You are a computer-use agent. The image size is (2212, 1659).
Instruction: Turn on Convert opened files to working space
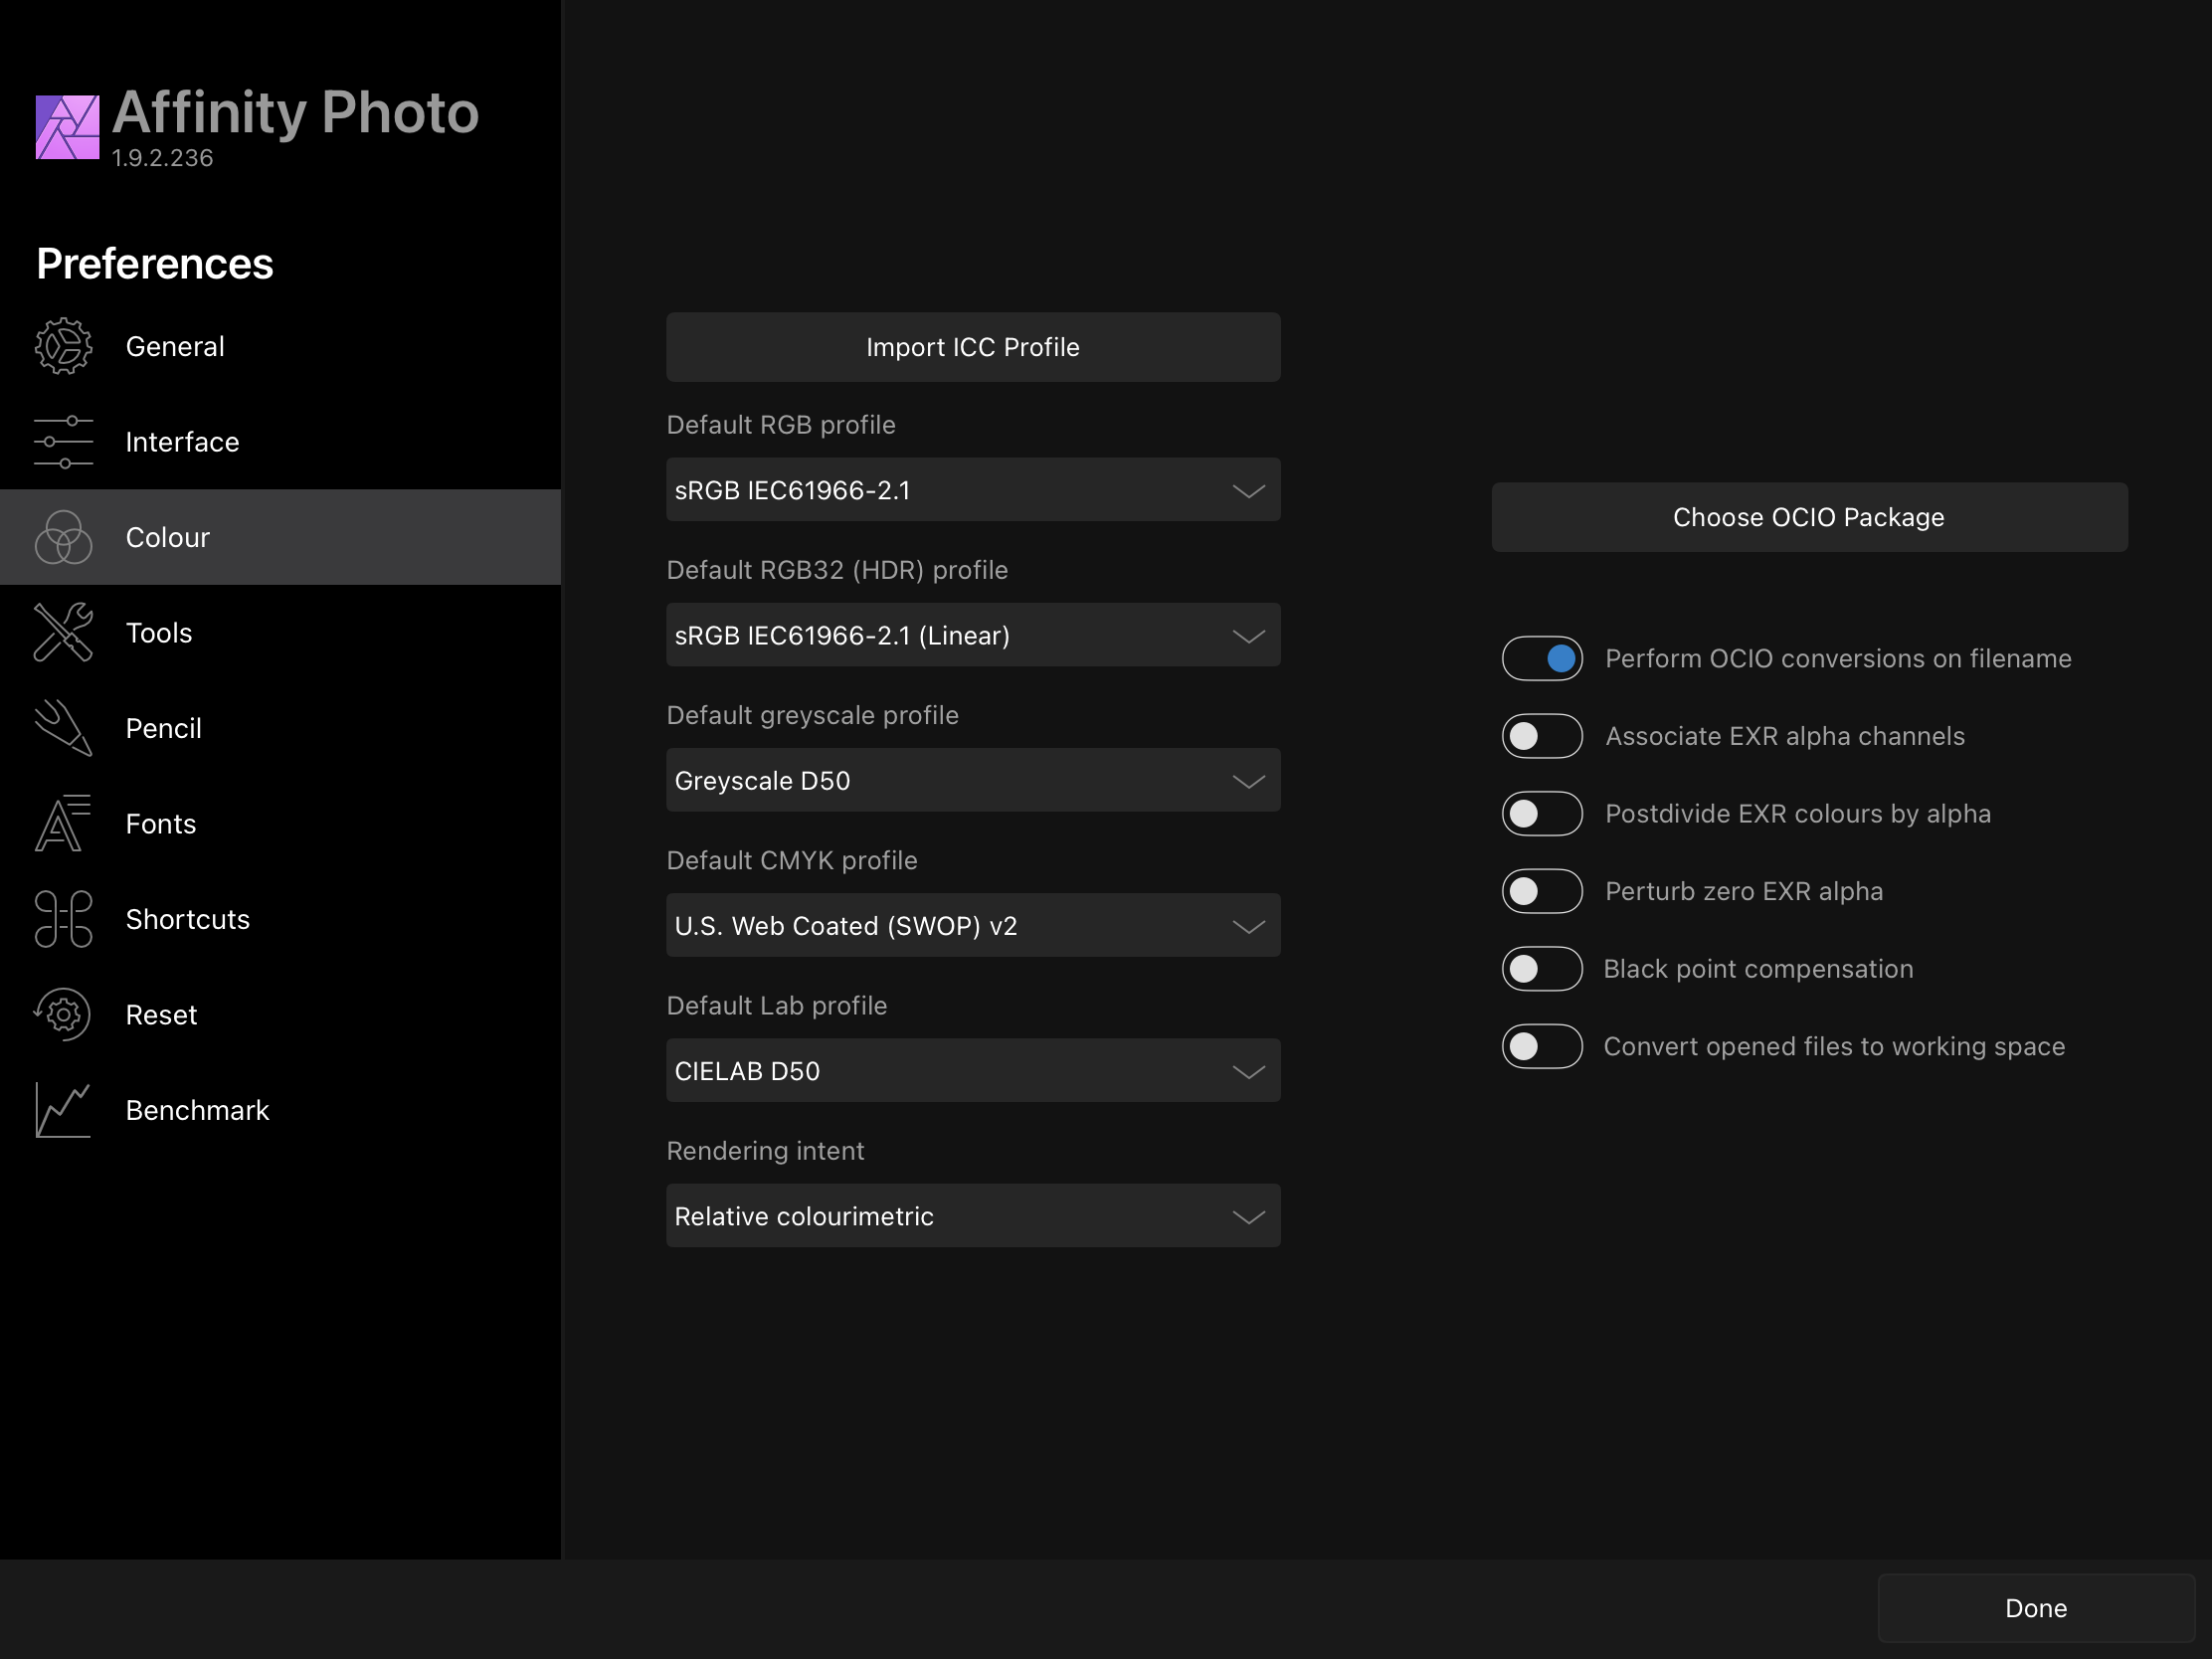coord(1542,1046)
